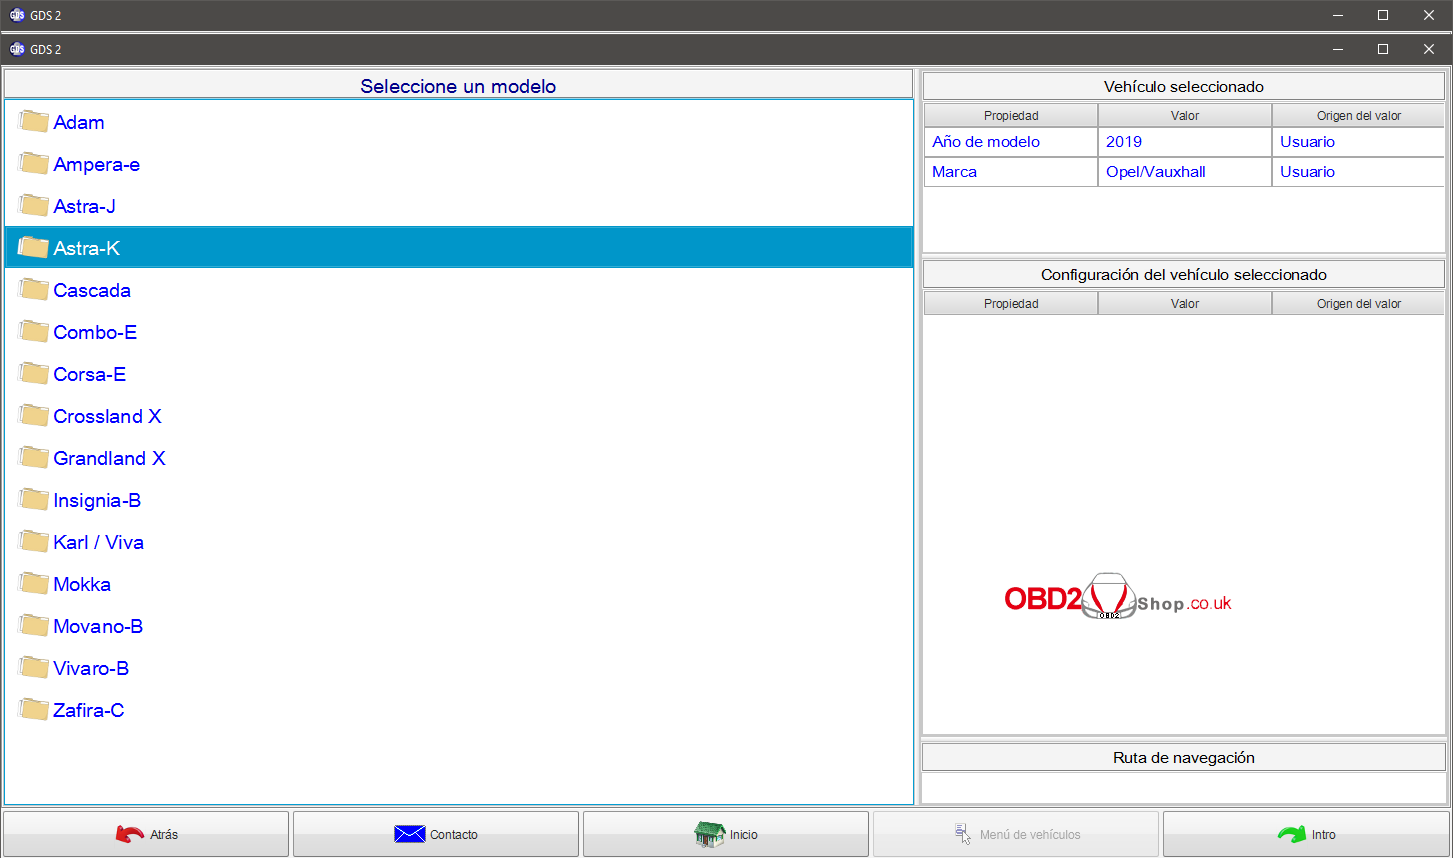Open the Insignia-B model entry
1453x858 pixels.
click(97, 500)
